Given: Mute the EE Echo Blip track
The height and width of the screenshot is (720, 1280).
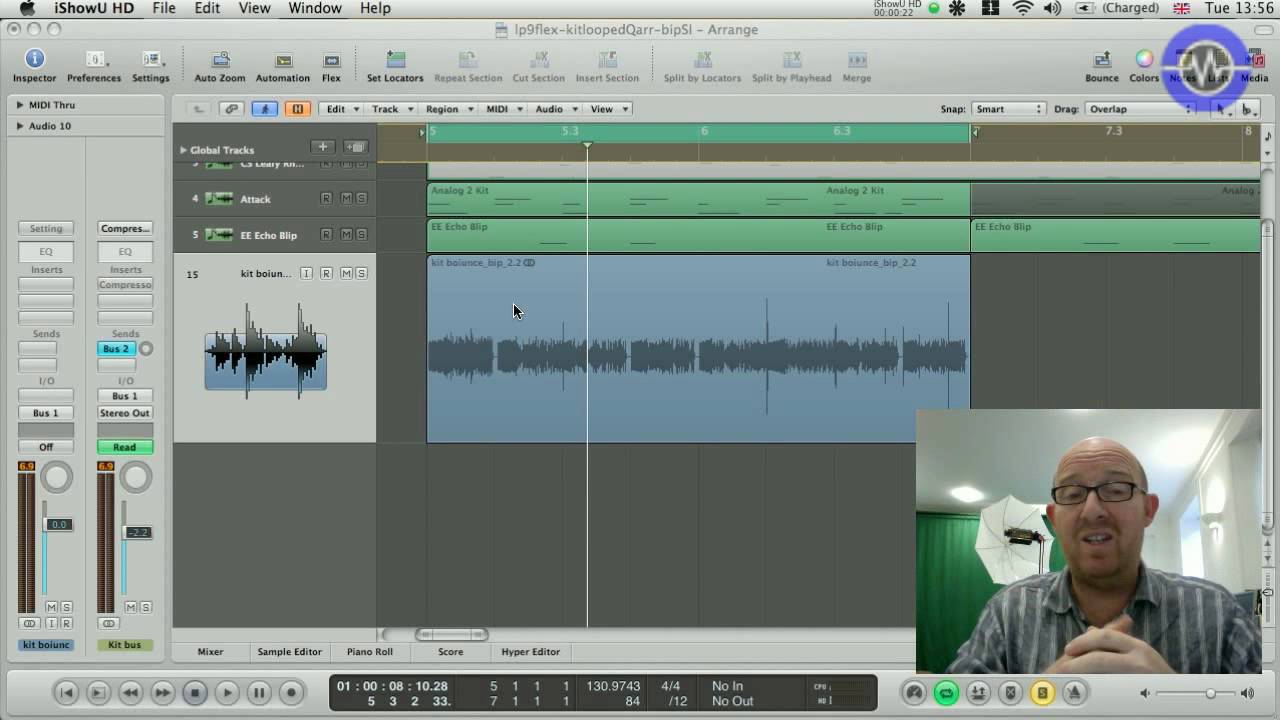Looking at the screenshot, I should pyautogui.click(x=346, y=234).
